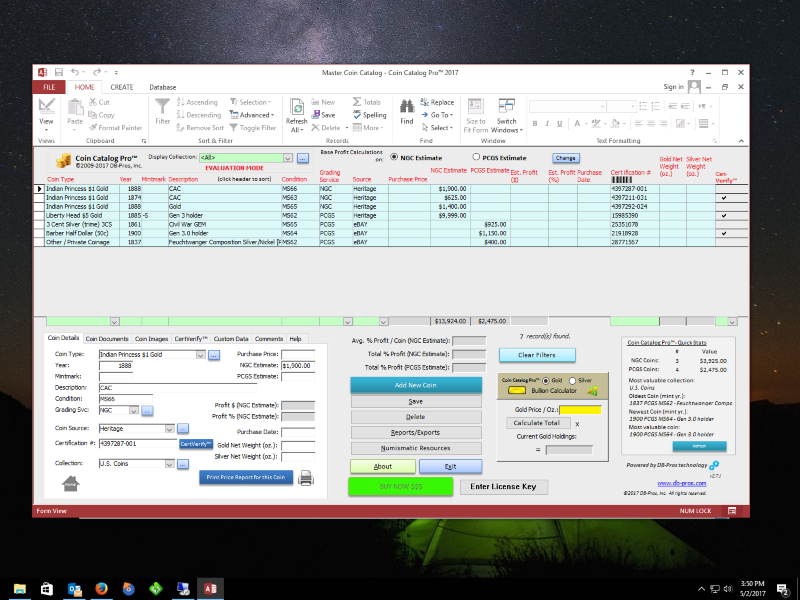Open Advanced filter options dropdown
Screen dimensions: 800x600
coord(252,115)
